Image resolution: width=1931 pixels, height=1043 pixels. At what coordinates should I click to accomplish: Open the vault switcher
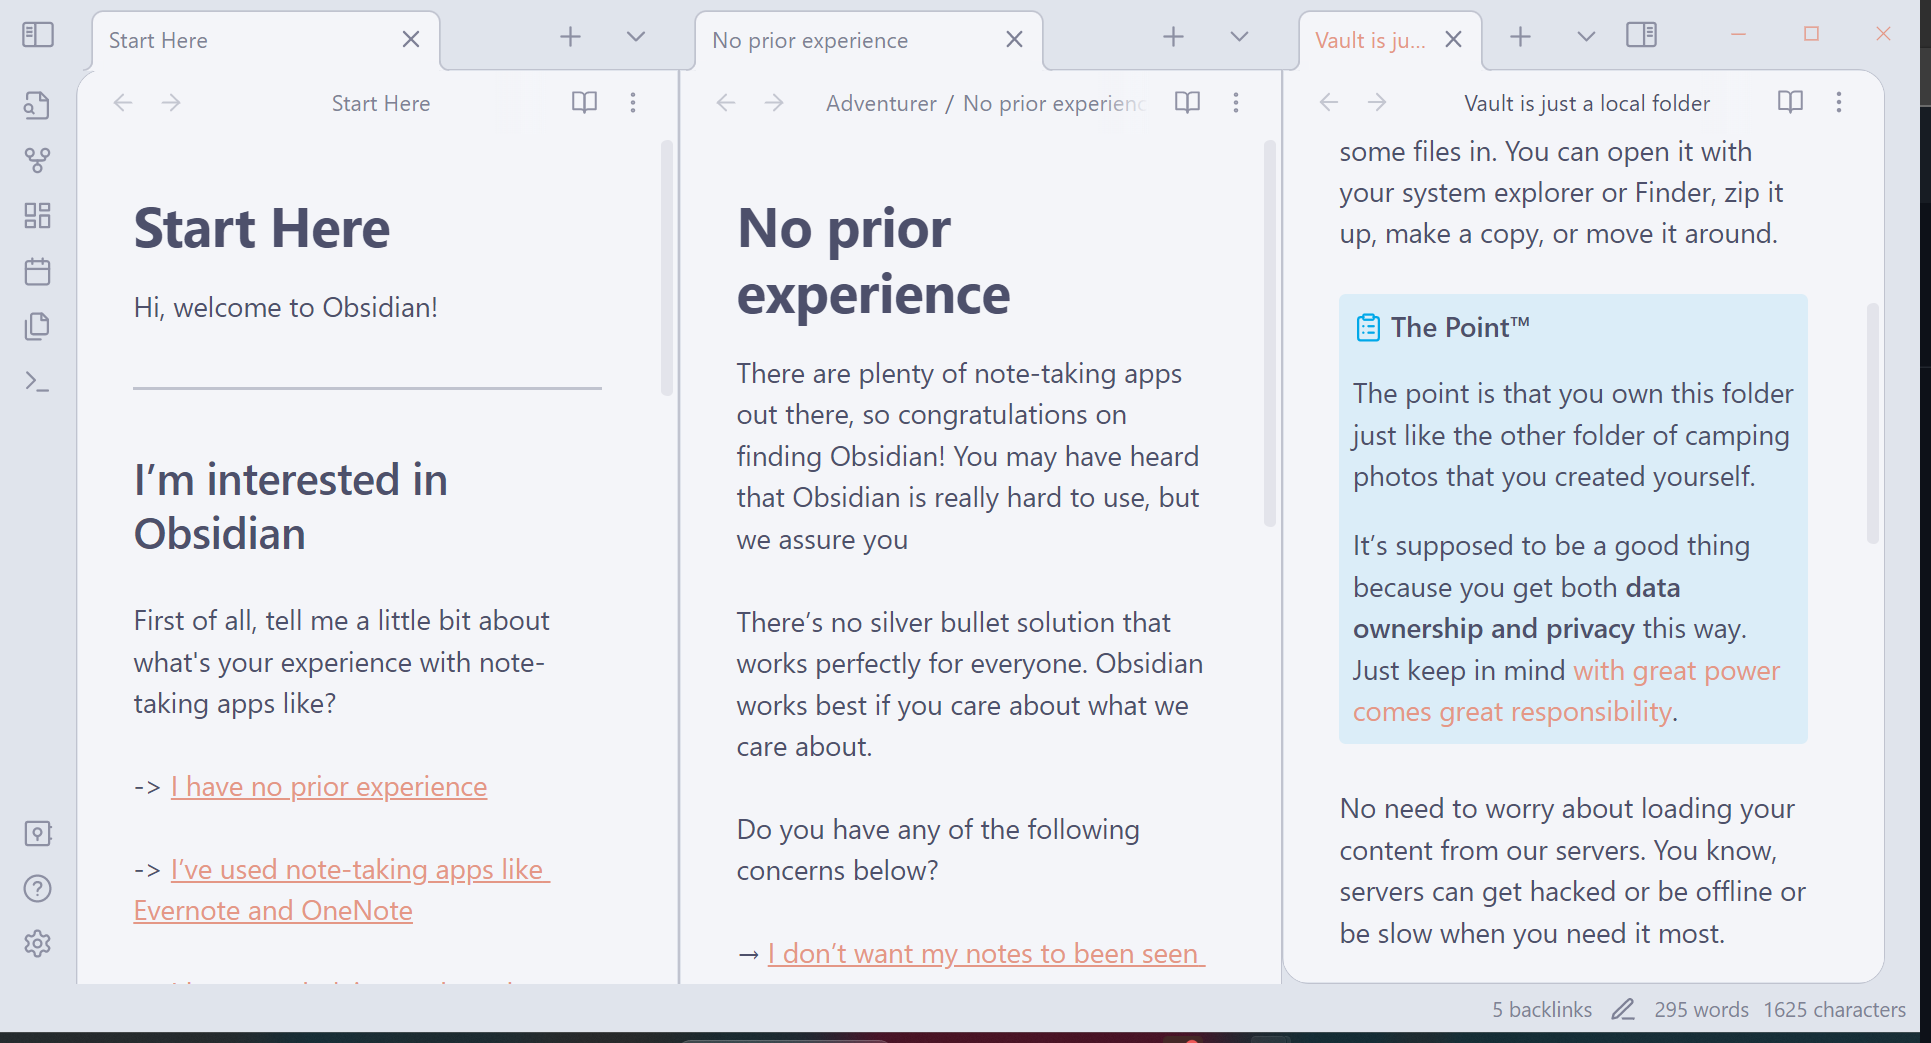click(x=37, y=833)
